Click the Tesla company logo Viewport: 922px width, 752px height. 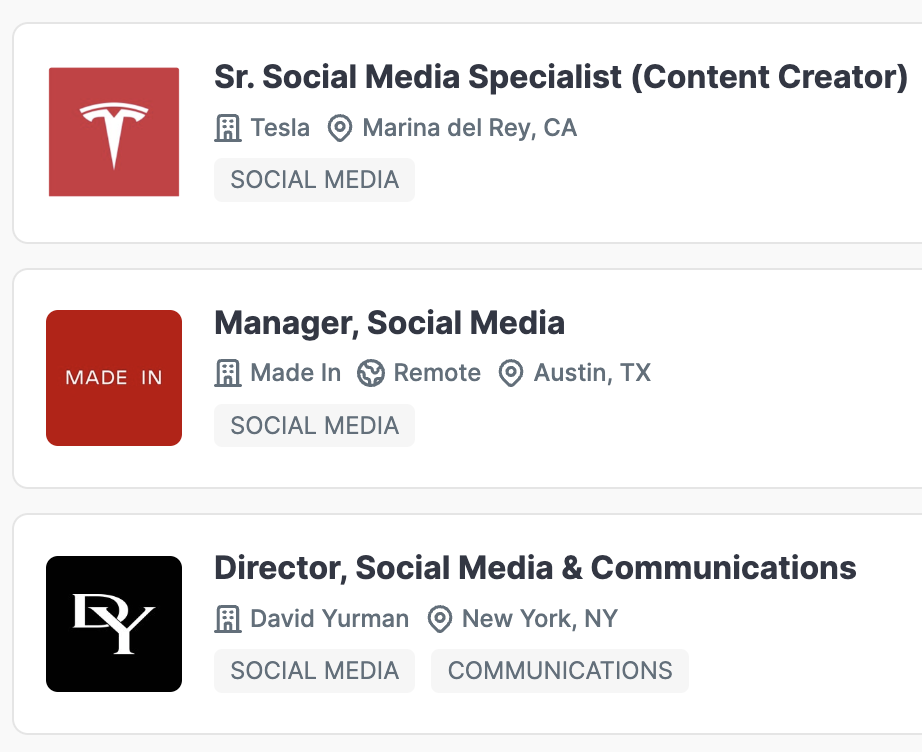pyautogui.click(x=113, y=132)
